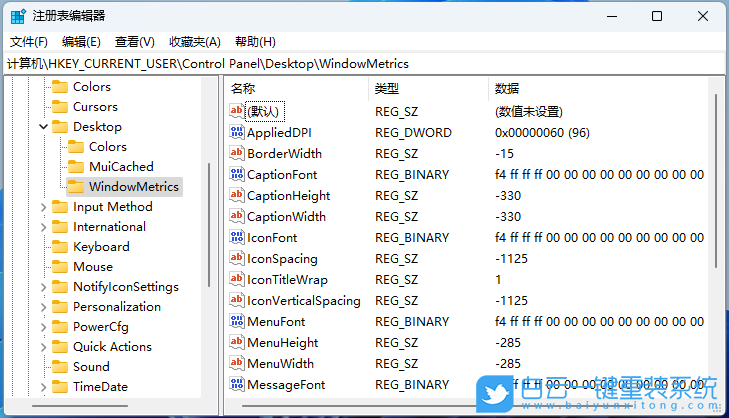Click the CaptionHeight data value -330

click(508, 195)
